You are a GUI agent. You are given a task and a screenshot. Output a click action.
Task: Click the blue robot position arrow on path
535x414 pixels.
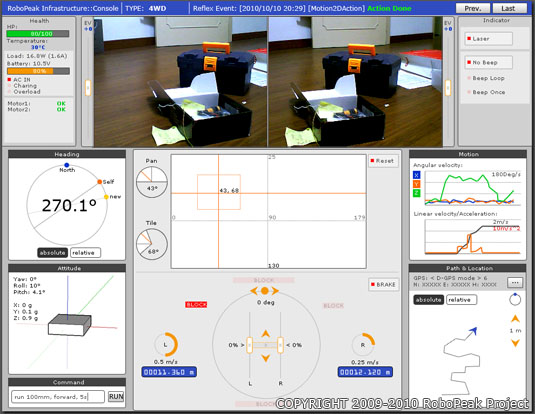tap(473, 330)
